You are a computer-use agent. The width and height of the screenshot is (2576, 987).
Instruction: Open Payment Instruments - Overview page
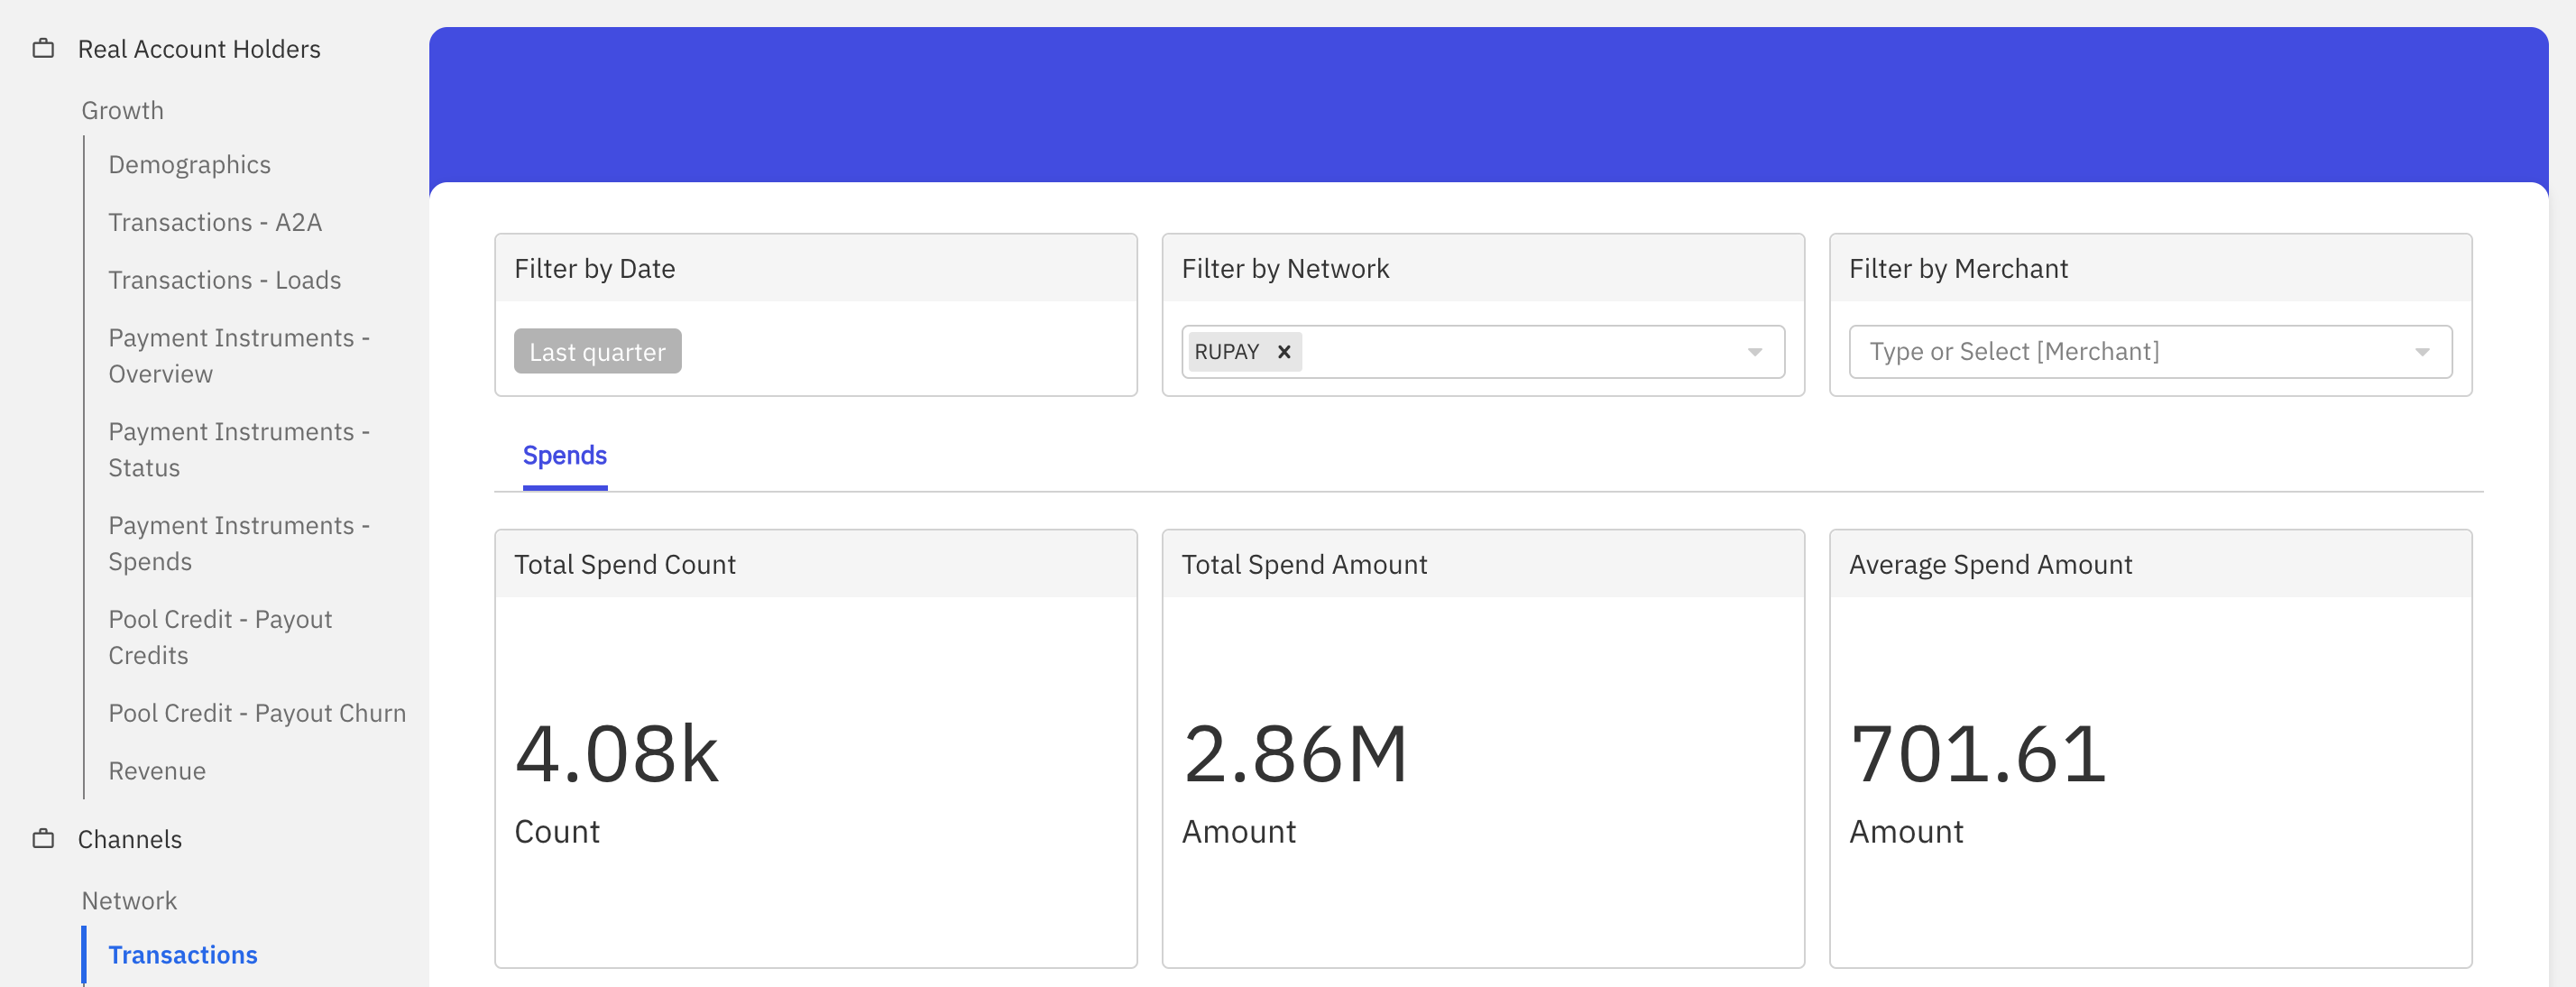tap(239, 356)
